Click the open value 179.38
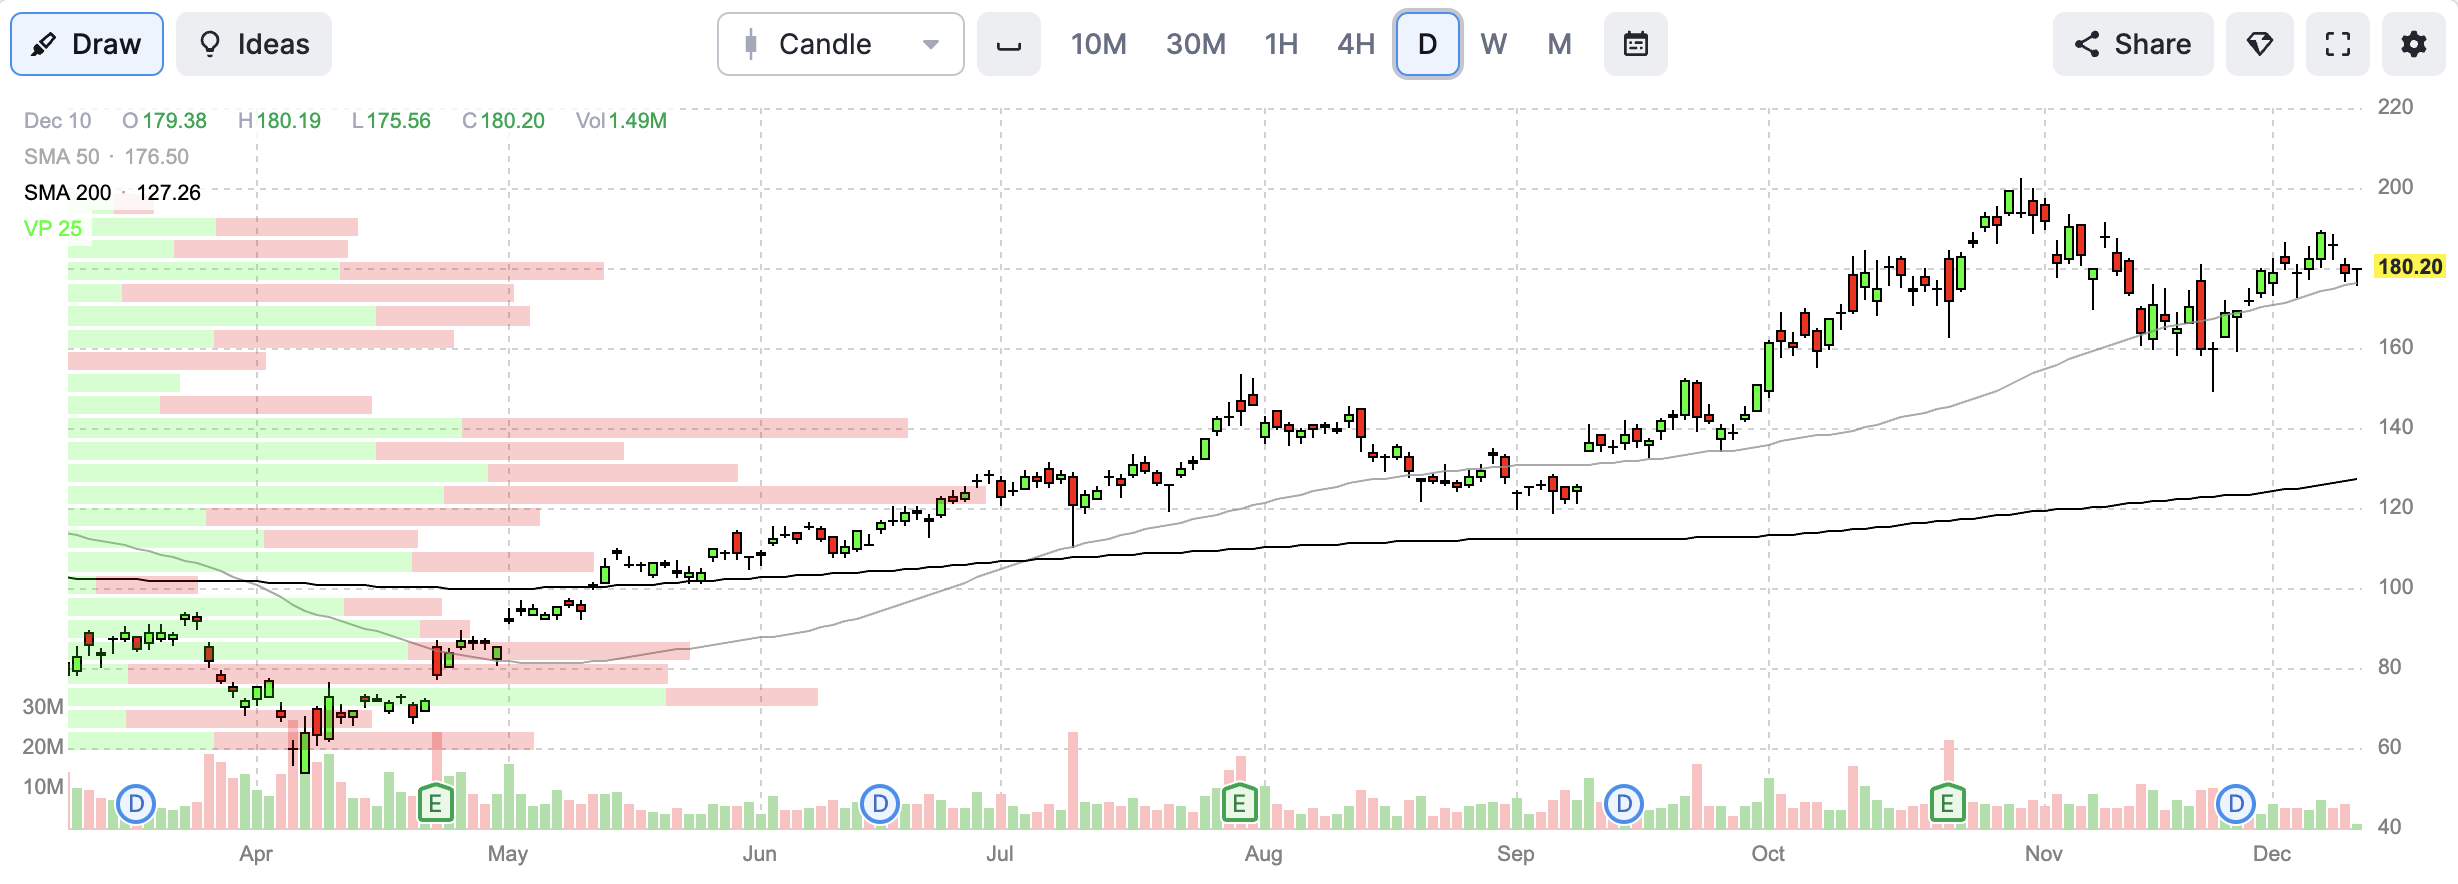The image size is (2458, 884). 174,121
